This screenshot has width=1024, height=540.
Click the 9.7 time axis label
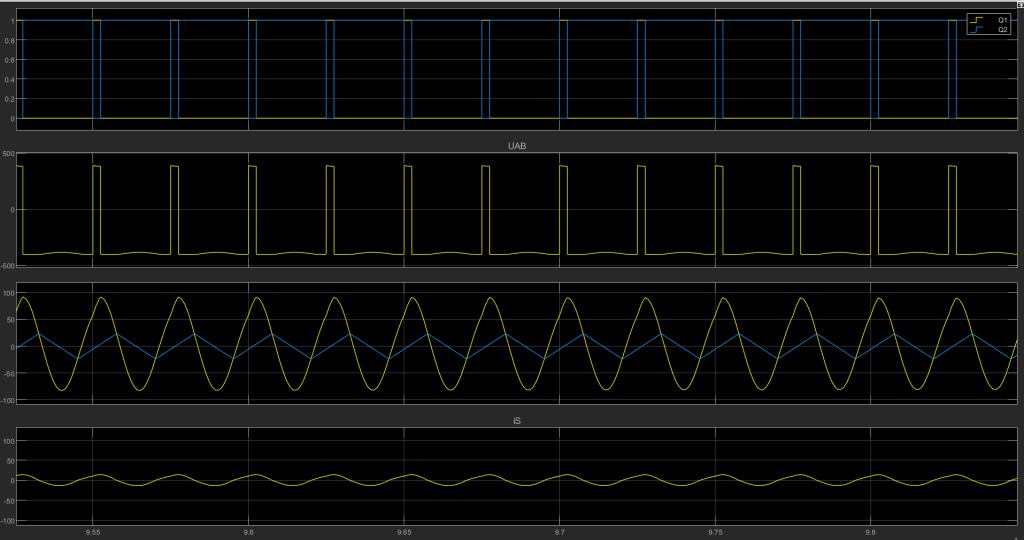560,533
